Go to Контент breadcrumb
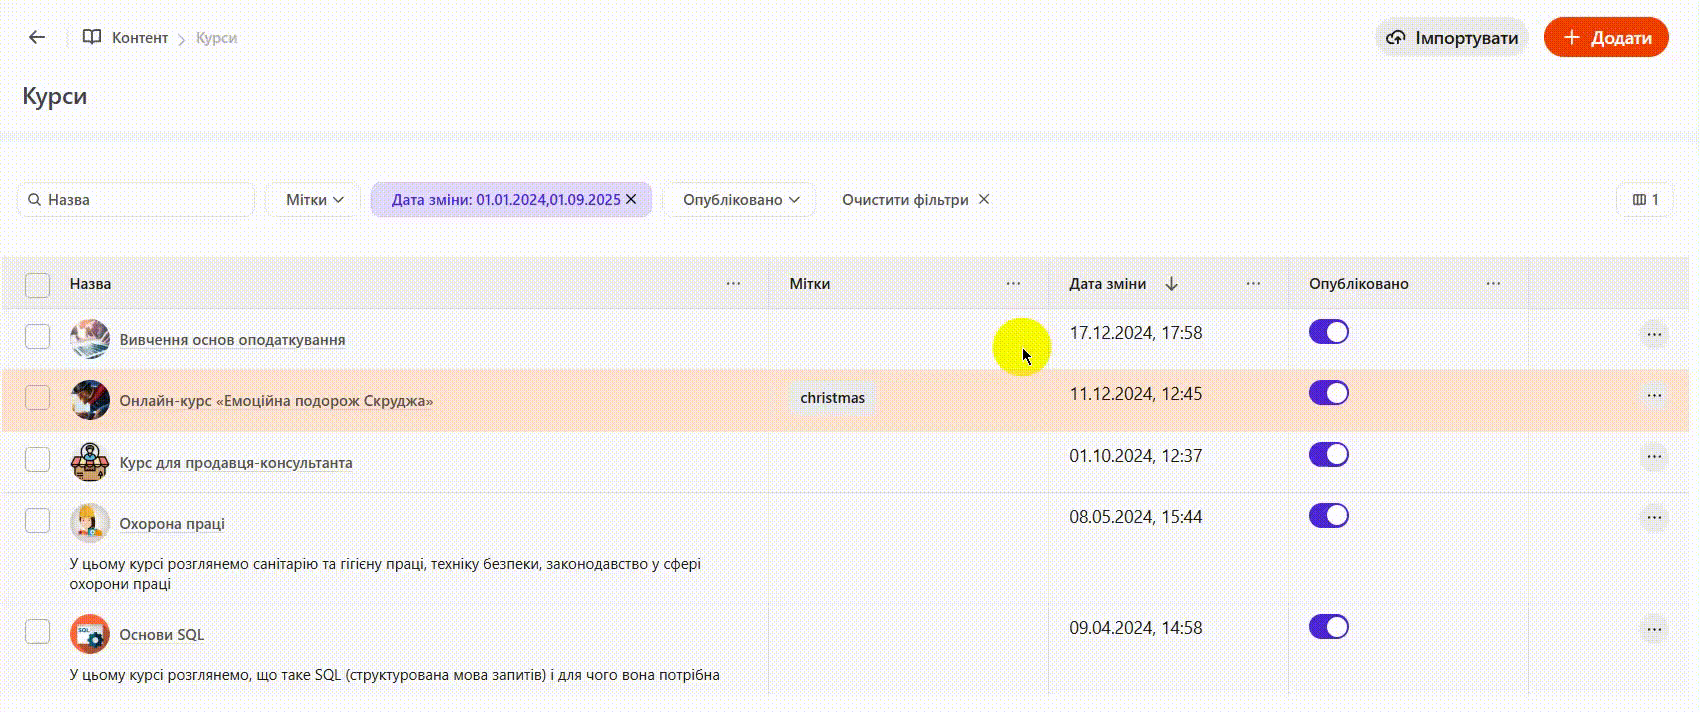Image resolution: width=1700 pixels, height=712 pixels. (x=139, y=38)
